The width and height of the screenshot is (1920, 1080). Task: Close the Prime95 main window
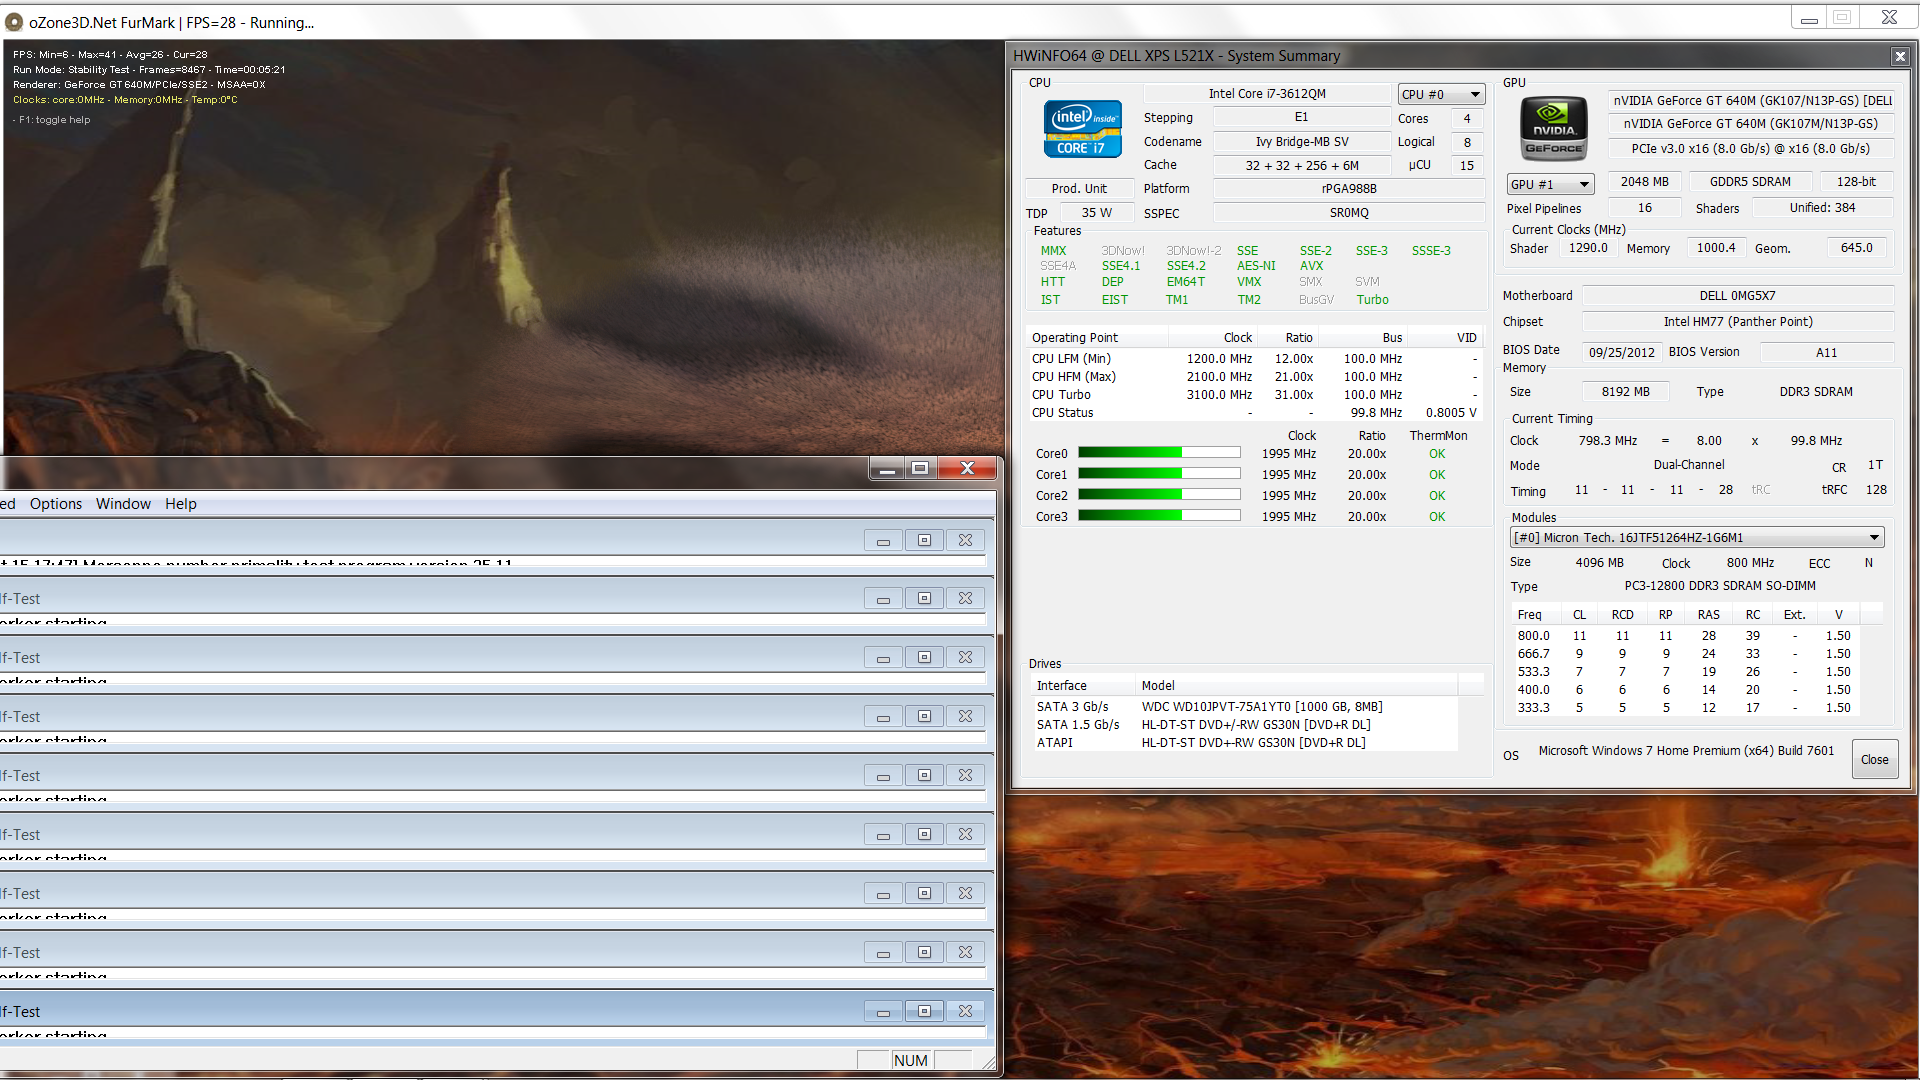pos(967,468)
